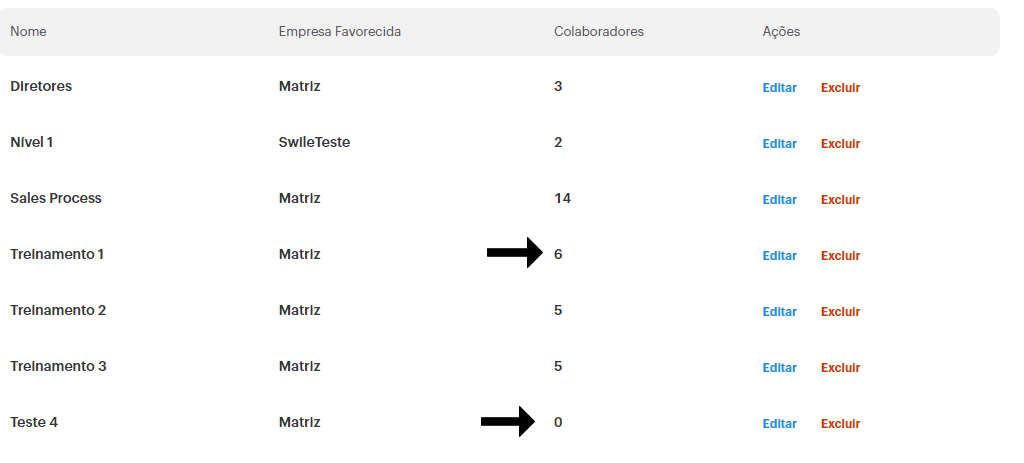The width and height of the screenshot is (1024, 463).
Task: Select the Sales Process group name
Action: (x=56, y=198)
